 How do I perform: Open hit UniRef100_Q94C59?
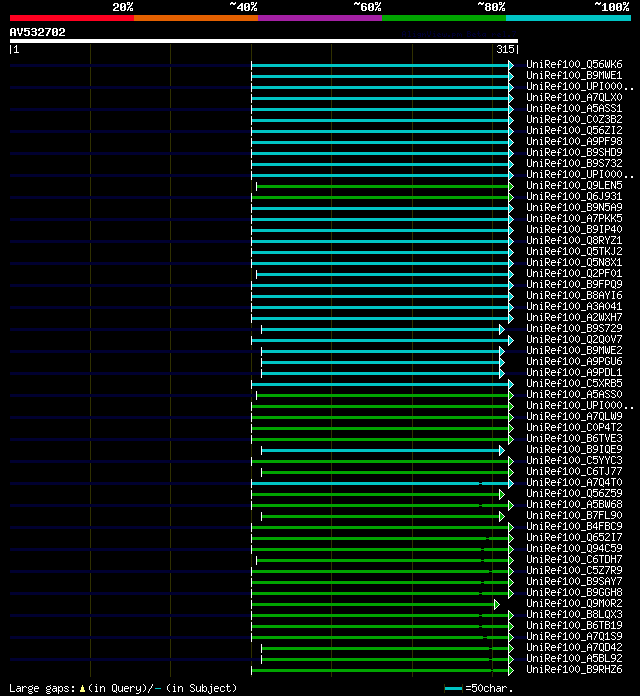[x=574, y=549]
